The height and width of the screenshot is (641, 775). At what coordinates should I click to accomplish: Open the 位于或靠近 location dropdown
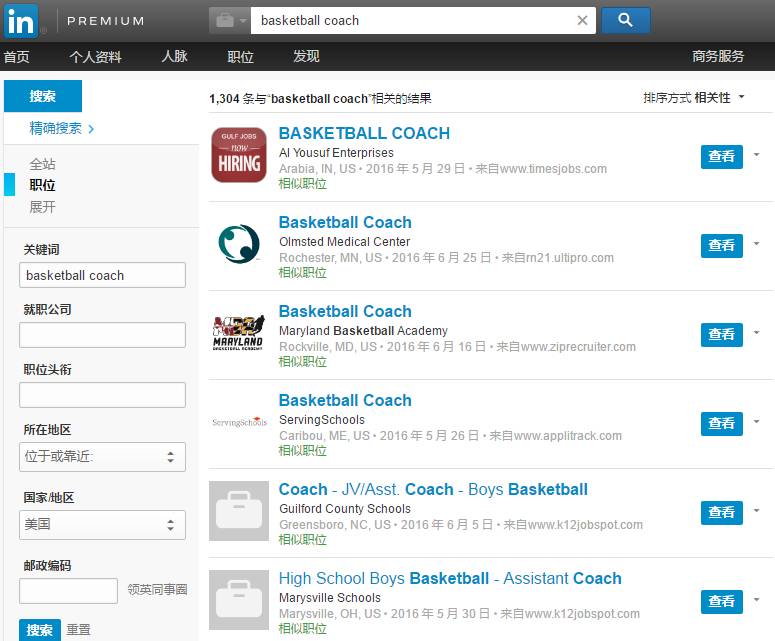point(102,457)
